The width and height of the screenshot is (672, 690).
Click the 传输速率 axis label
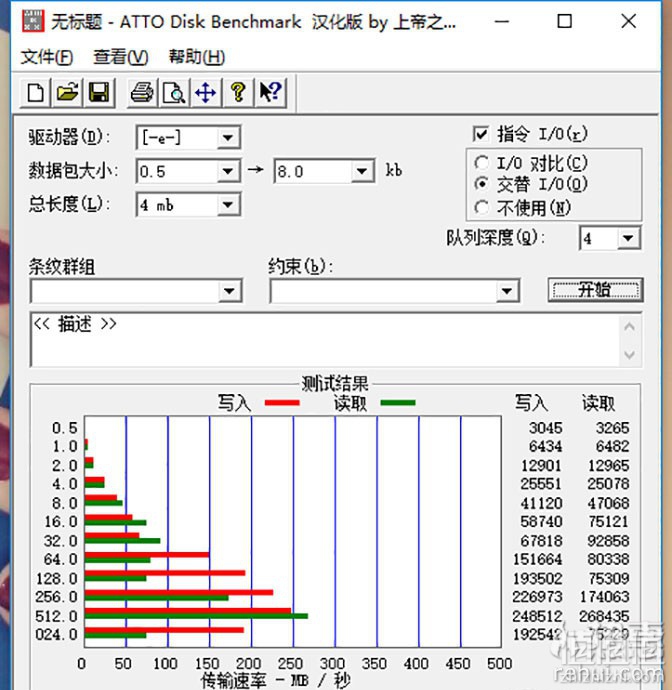(275, 680)
